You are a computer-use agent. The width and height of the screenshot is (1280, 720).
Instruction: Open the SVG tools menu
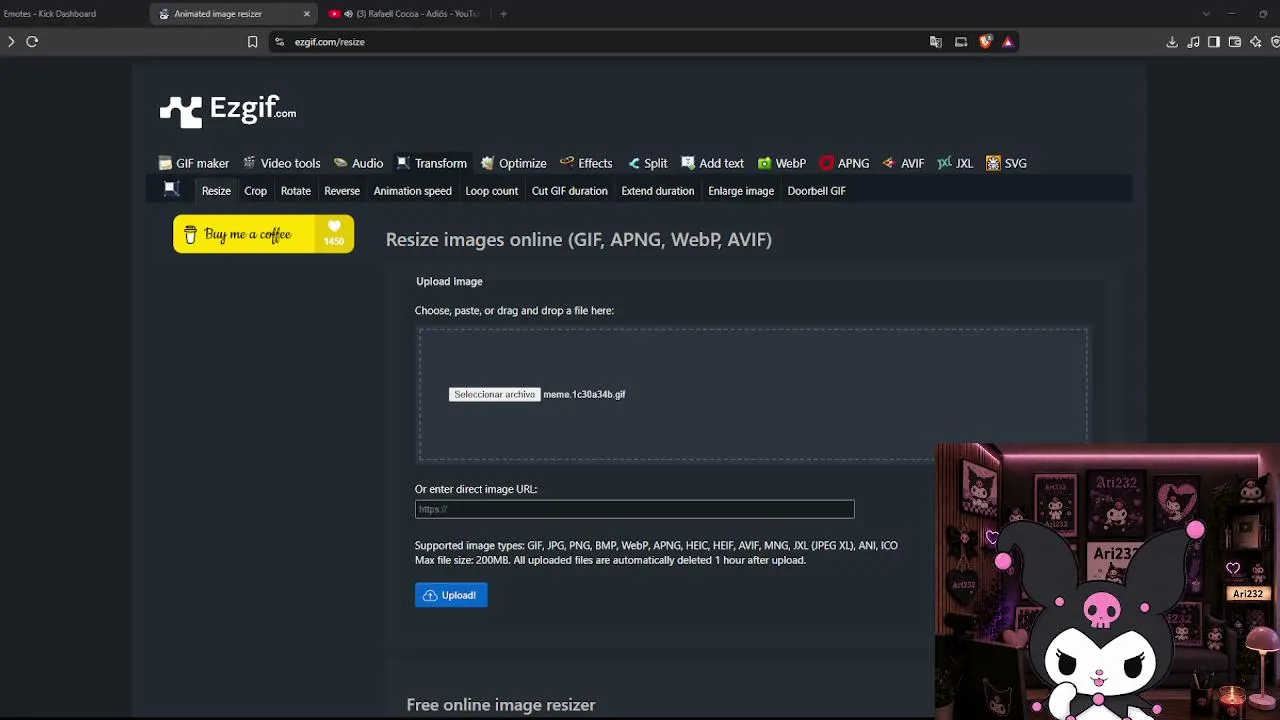tap(1006, 163)
